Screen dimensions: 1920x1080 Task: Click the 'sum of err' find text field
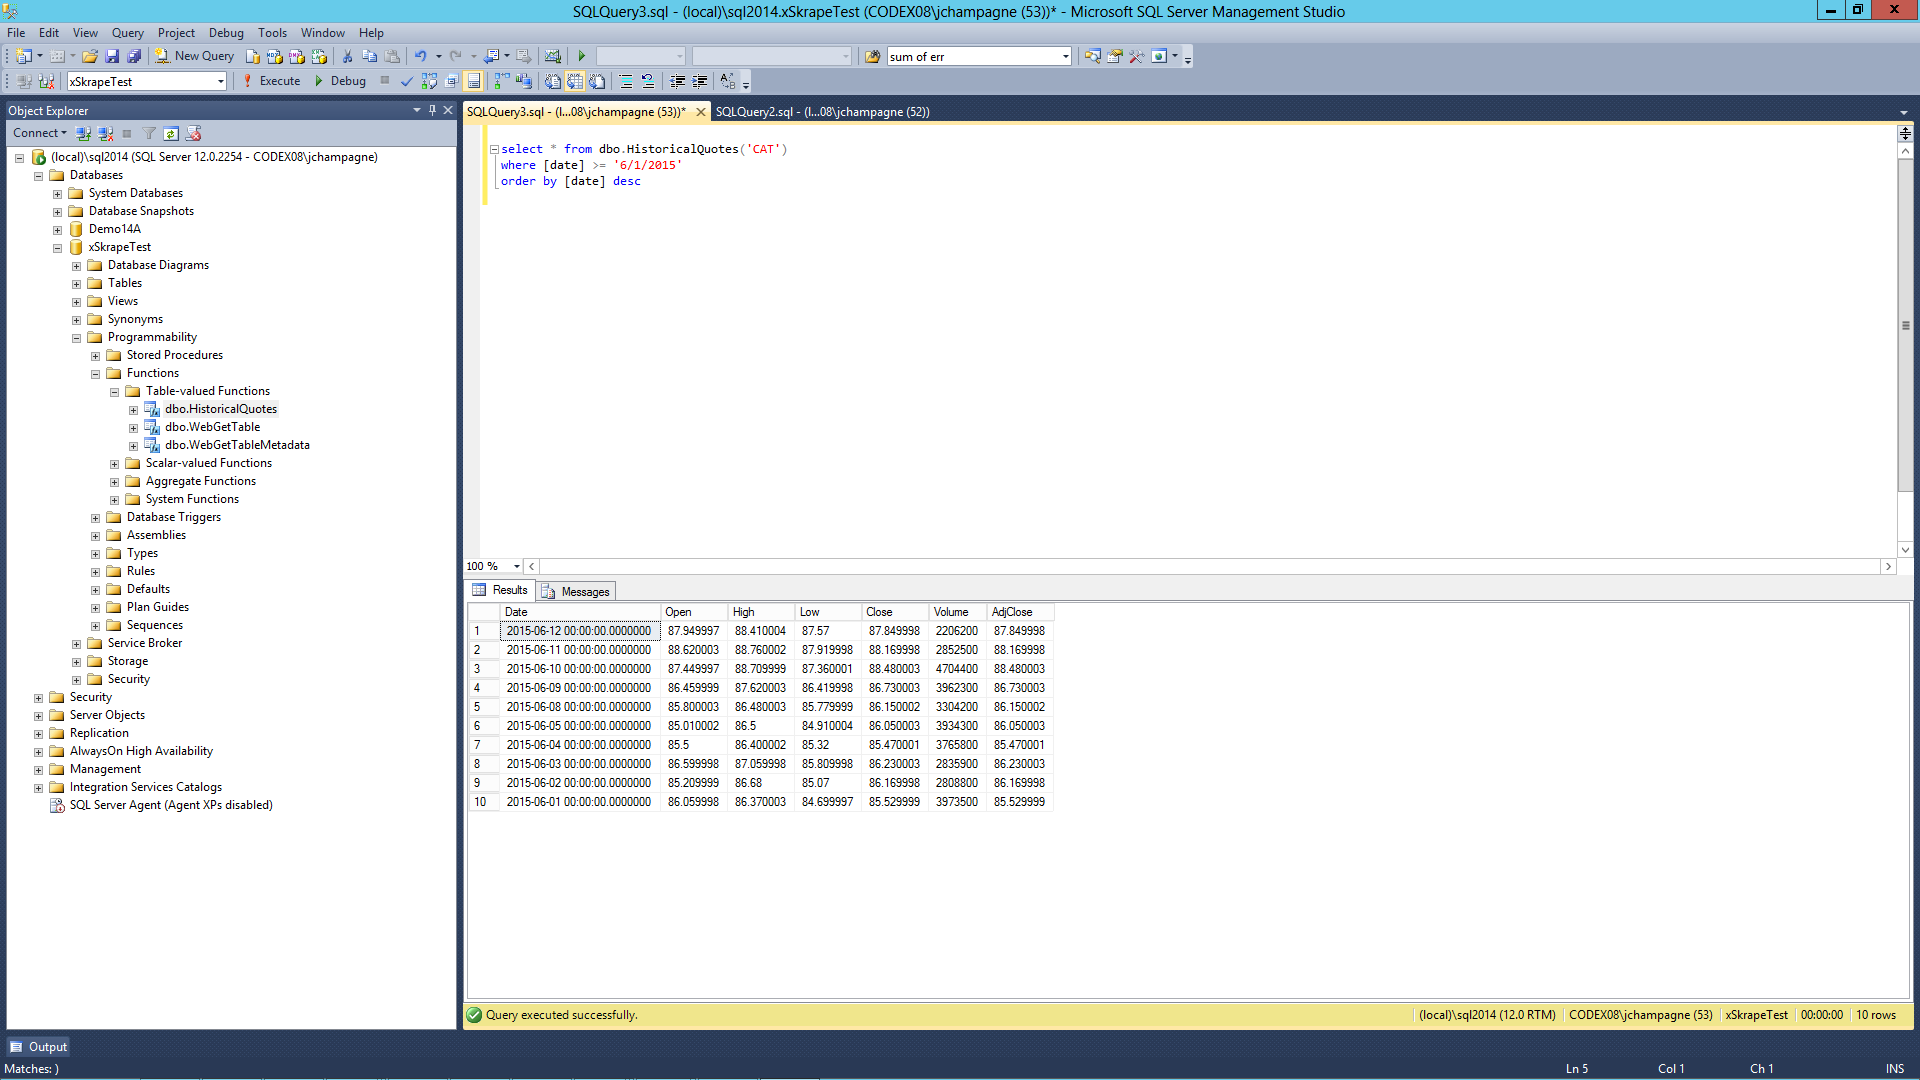coord(972,57)
